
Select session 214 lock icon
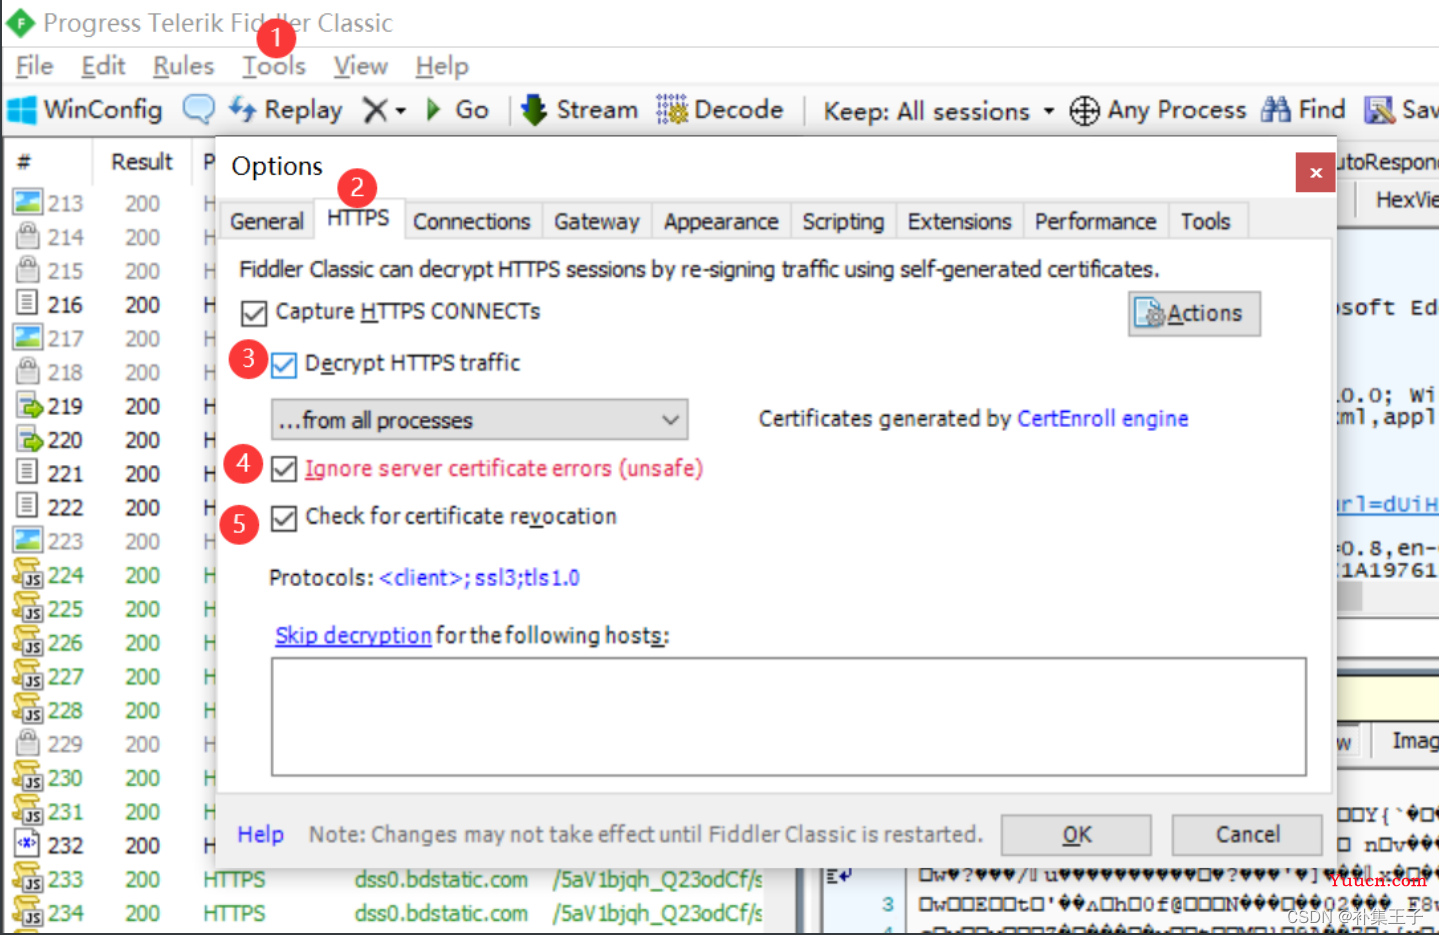(x=28, y=236)
